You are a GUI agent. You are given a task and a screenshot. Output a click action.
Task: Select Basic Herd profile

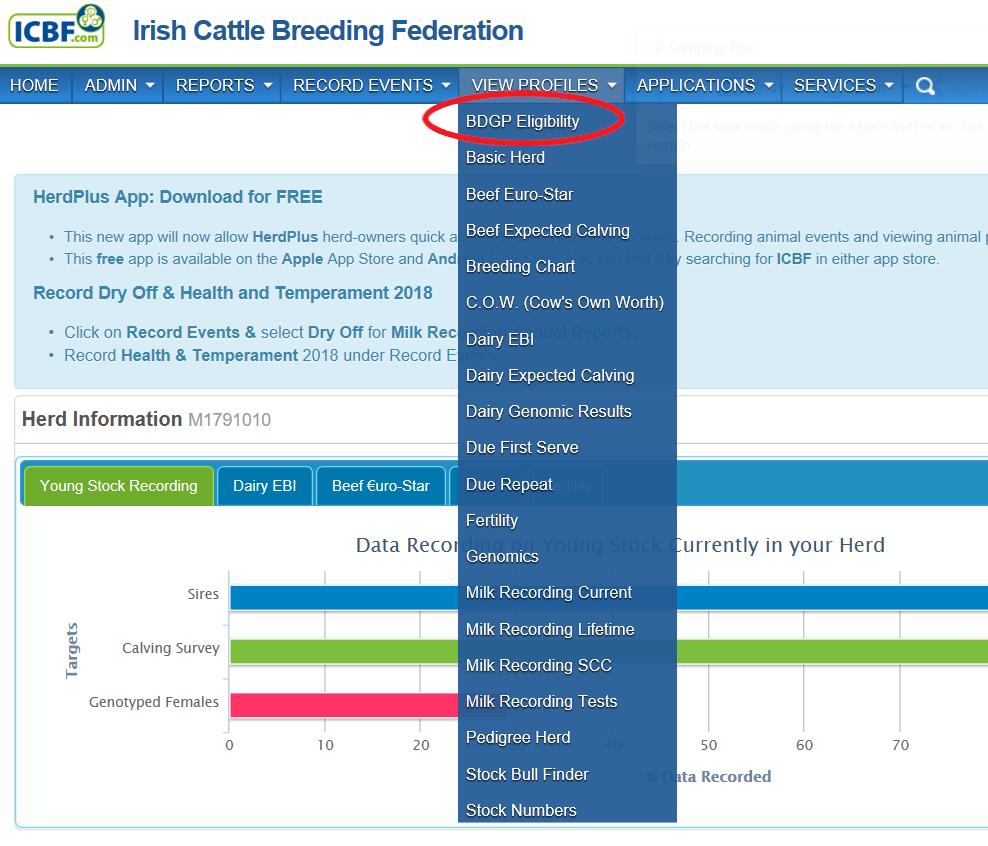pyautogui.click(x=505, y=157)
